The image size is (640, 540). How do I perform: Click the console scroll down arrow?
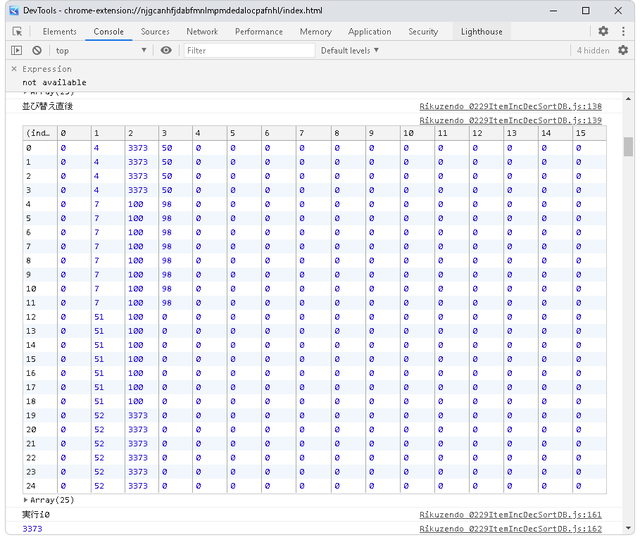628,528
